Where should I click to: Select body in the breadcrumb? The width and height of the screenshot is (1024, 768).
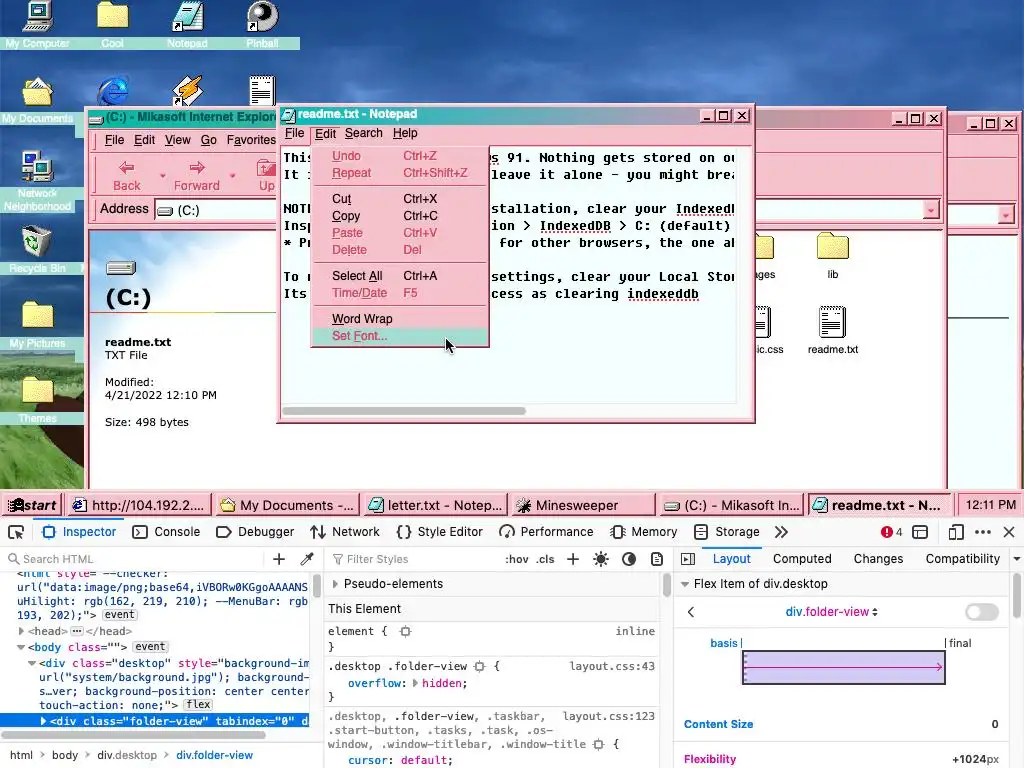coord(65,755)
